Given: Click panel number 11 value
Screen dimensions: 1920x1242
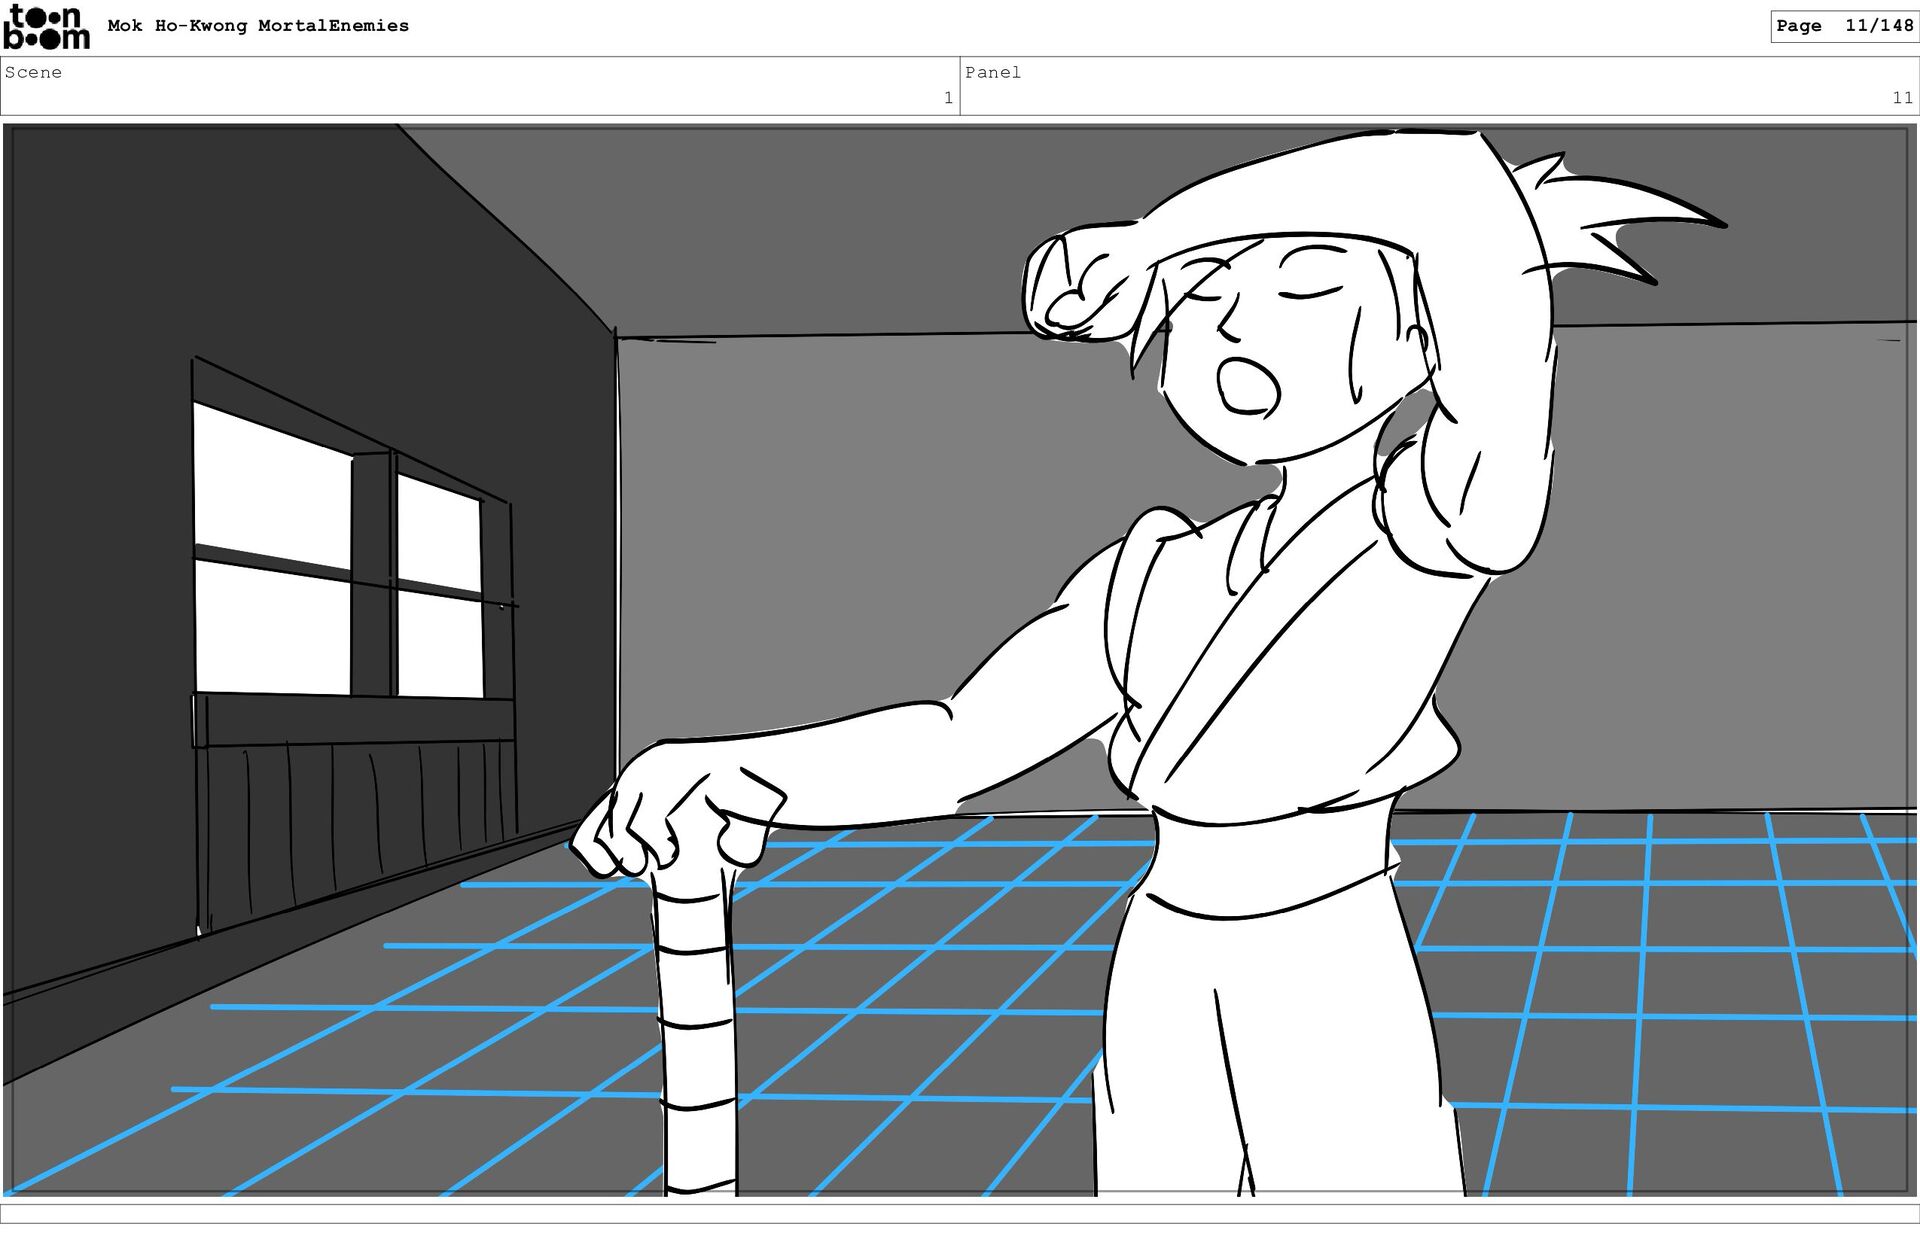Looking at the screenshot, I should pos(1901,98).
